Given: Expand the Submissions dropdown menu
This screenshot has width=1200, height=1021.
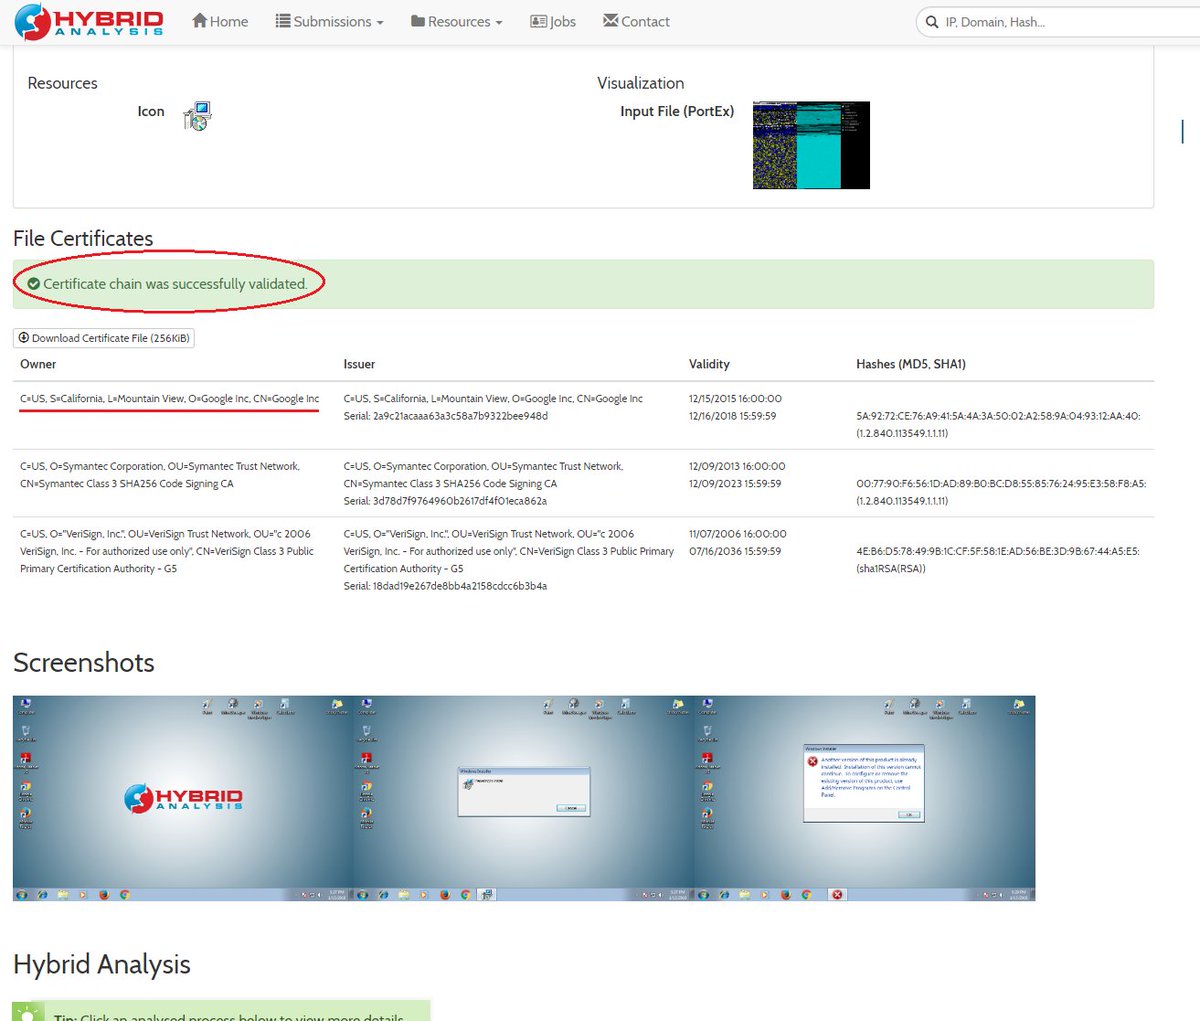Looking at the screenshot, I should click(330, 21).
